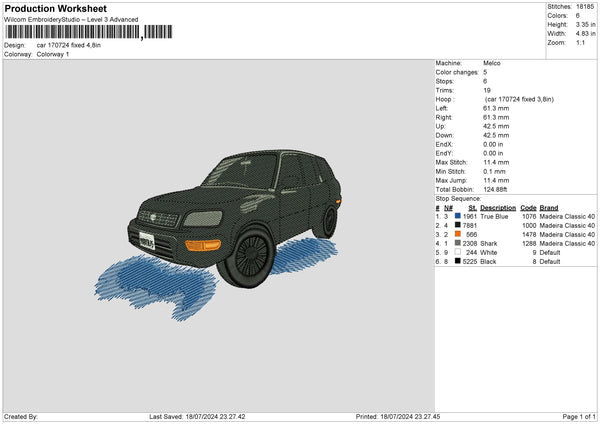Click the Max Jump value '11.4 mm'
Viewport: 600px width, 424px height.
coord(496,180)
